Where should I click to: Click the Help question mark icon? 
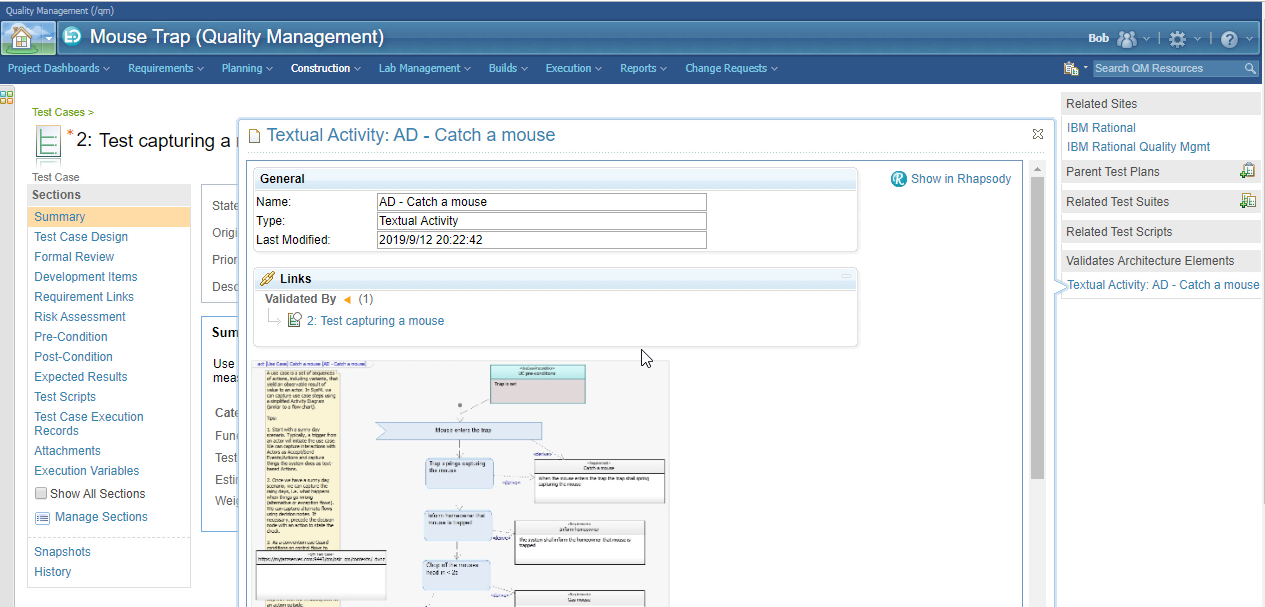point(1229,38)
